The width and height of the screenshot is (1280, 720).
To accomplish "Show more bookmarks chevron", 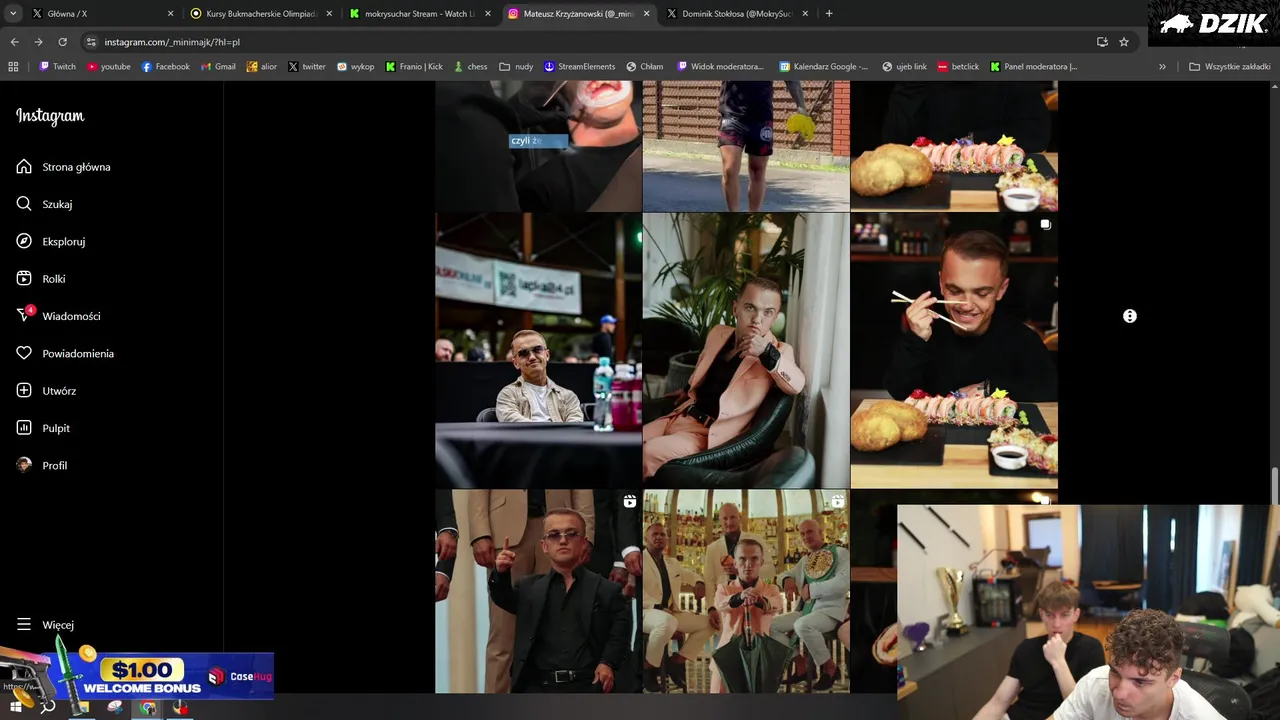I will [x=1162, y=67].
